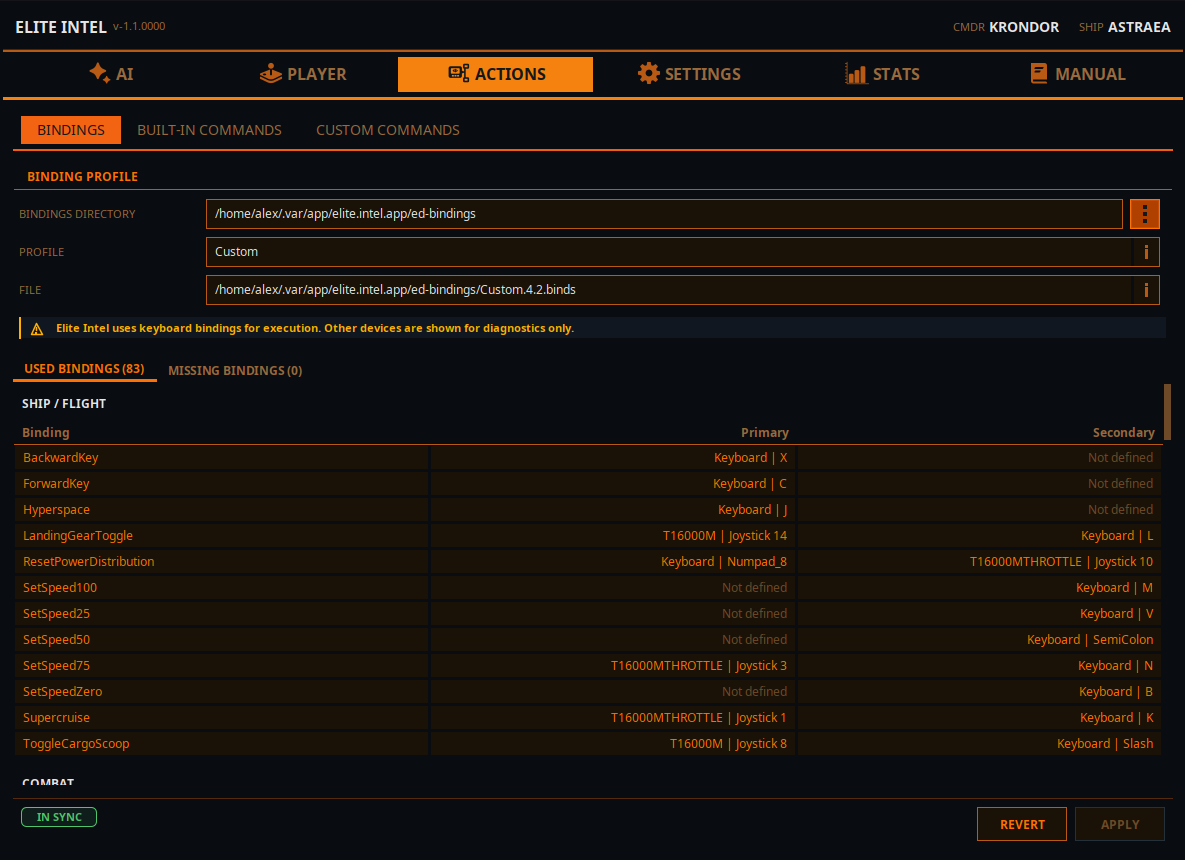Click primary cell Keyboard | J

click(x=612, y=510)
